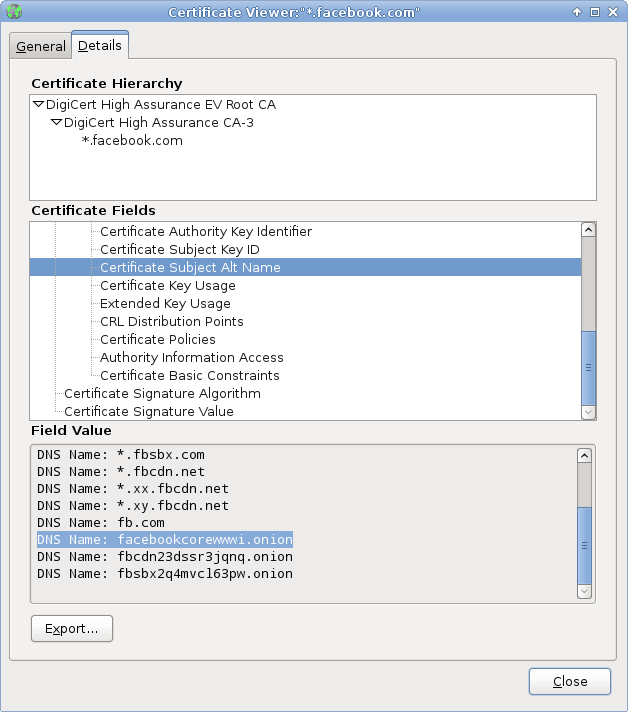Image resolution: width=628 pixels, height=712 pixels.
Task: Click DNS Name *.fbcdn.net line
Action: (121, 472)
